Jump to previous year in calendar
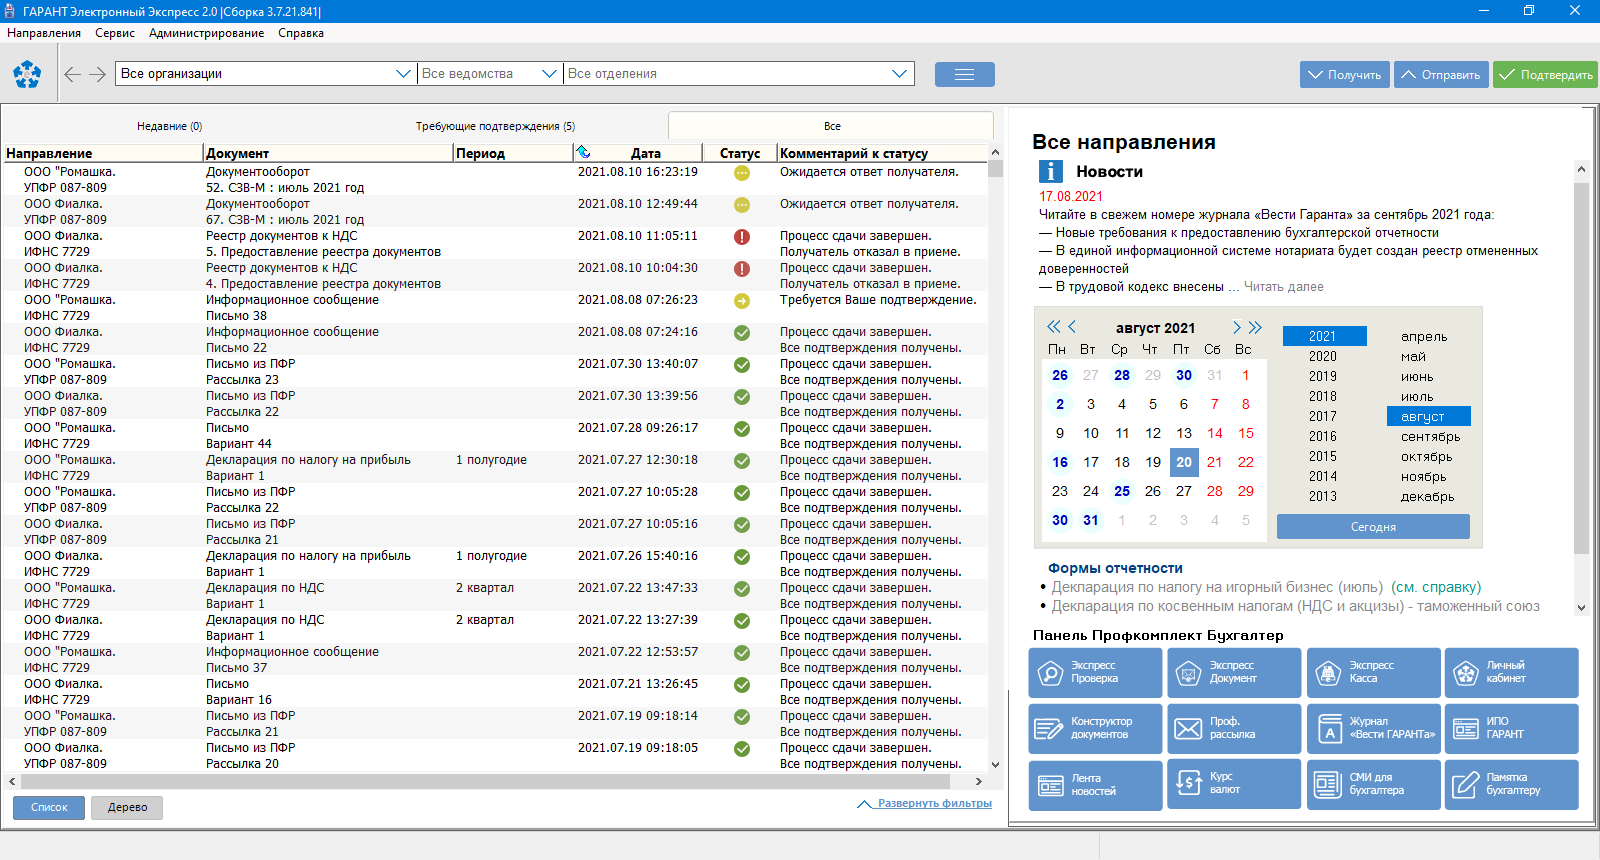This screenshot has height=860, width=1600. (x=1053, y=327)
